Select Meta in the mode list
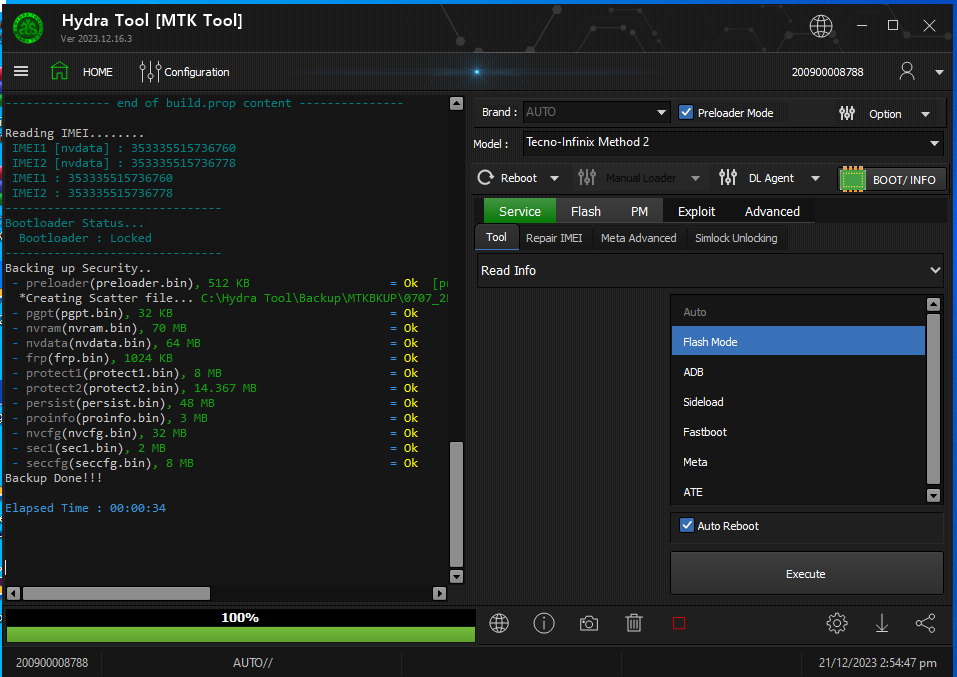957x677 pixels. coord(798,462)
